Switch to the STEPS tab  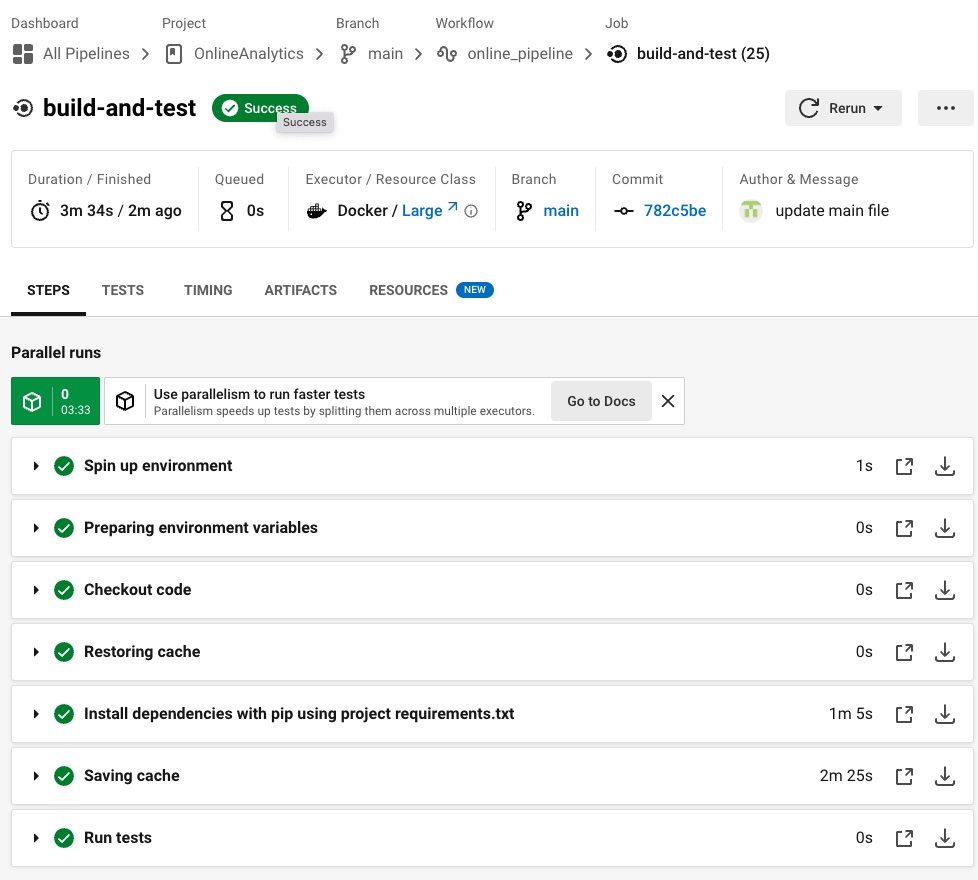(48, 290)
